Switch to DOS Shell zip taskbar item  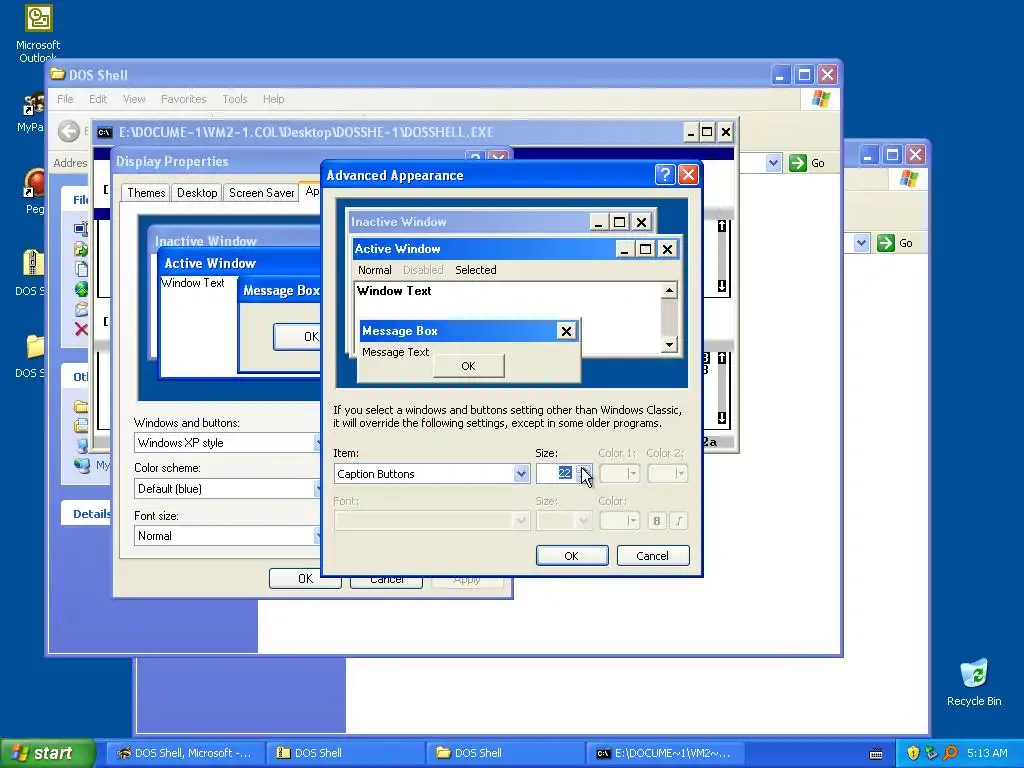[346, 753]
